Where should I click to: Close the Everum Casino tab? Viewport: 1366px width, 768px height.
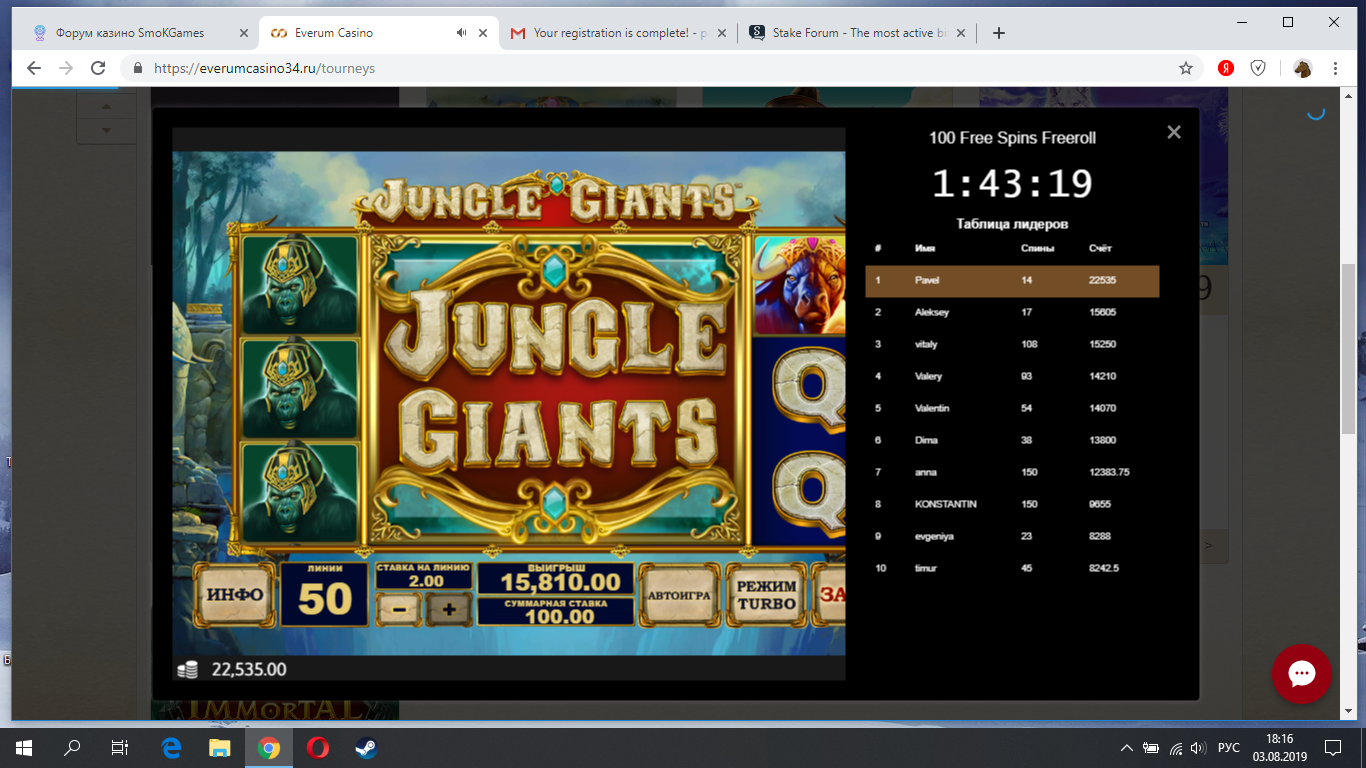(484, 33)
